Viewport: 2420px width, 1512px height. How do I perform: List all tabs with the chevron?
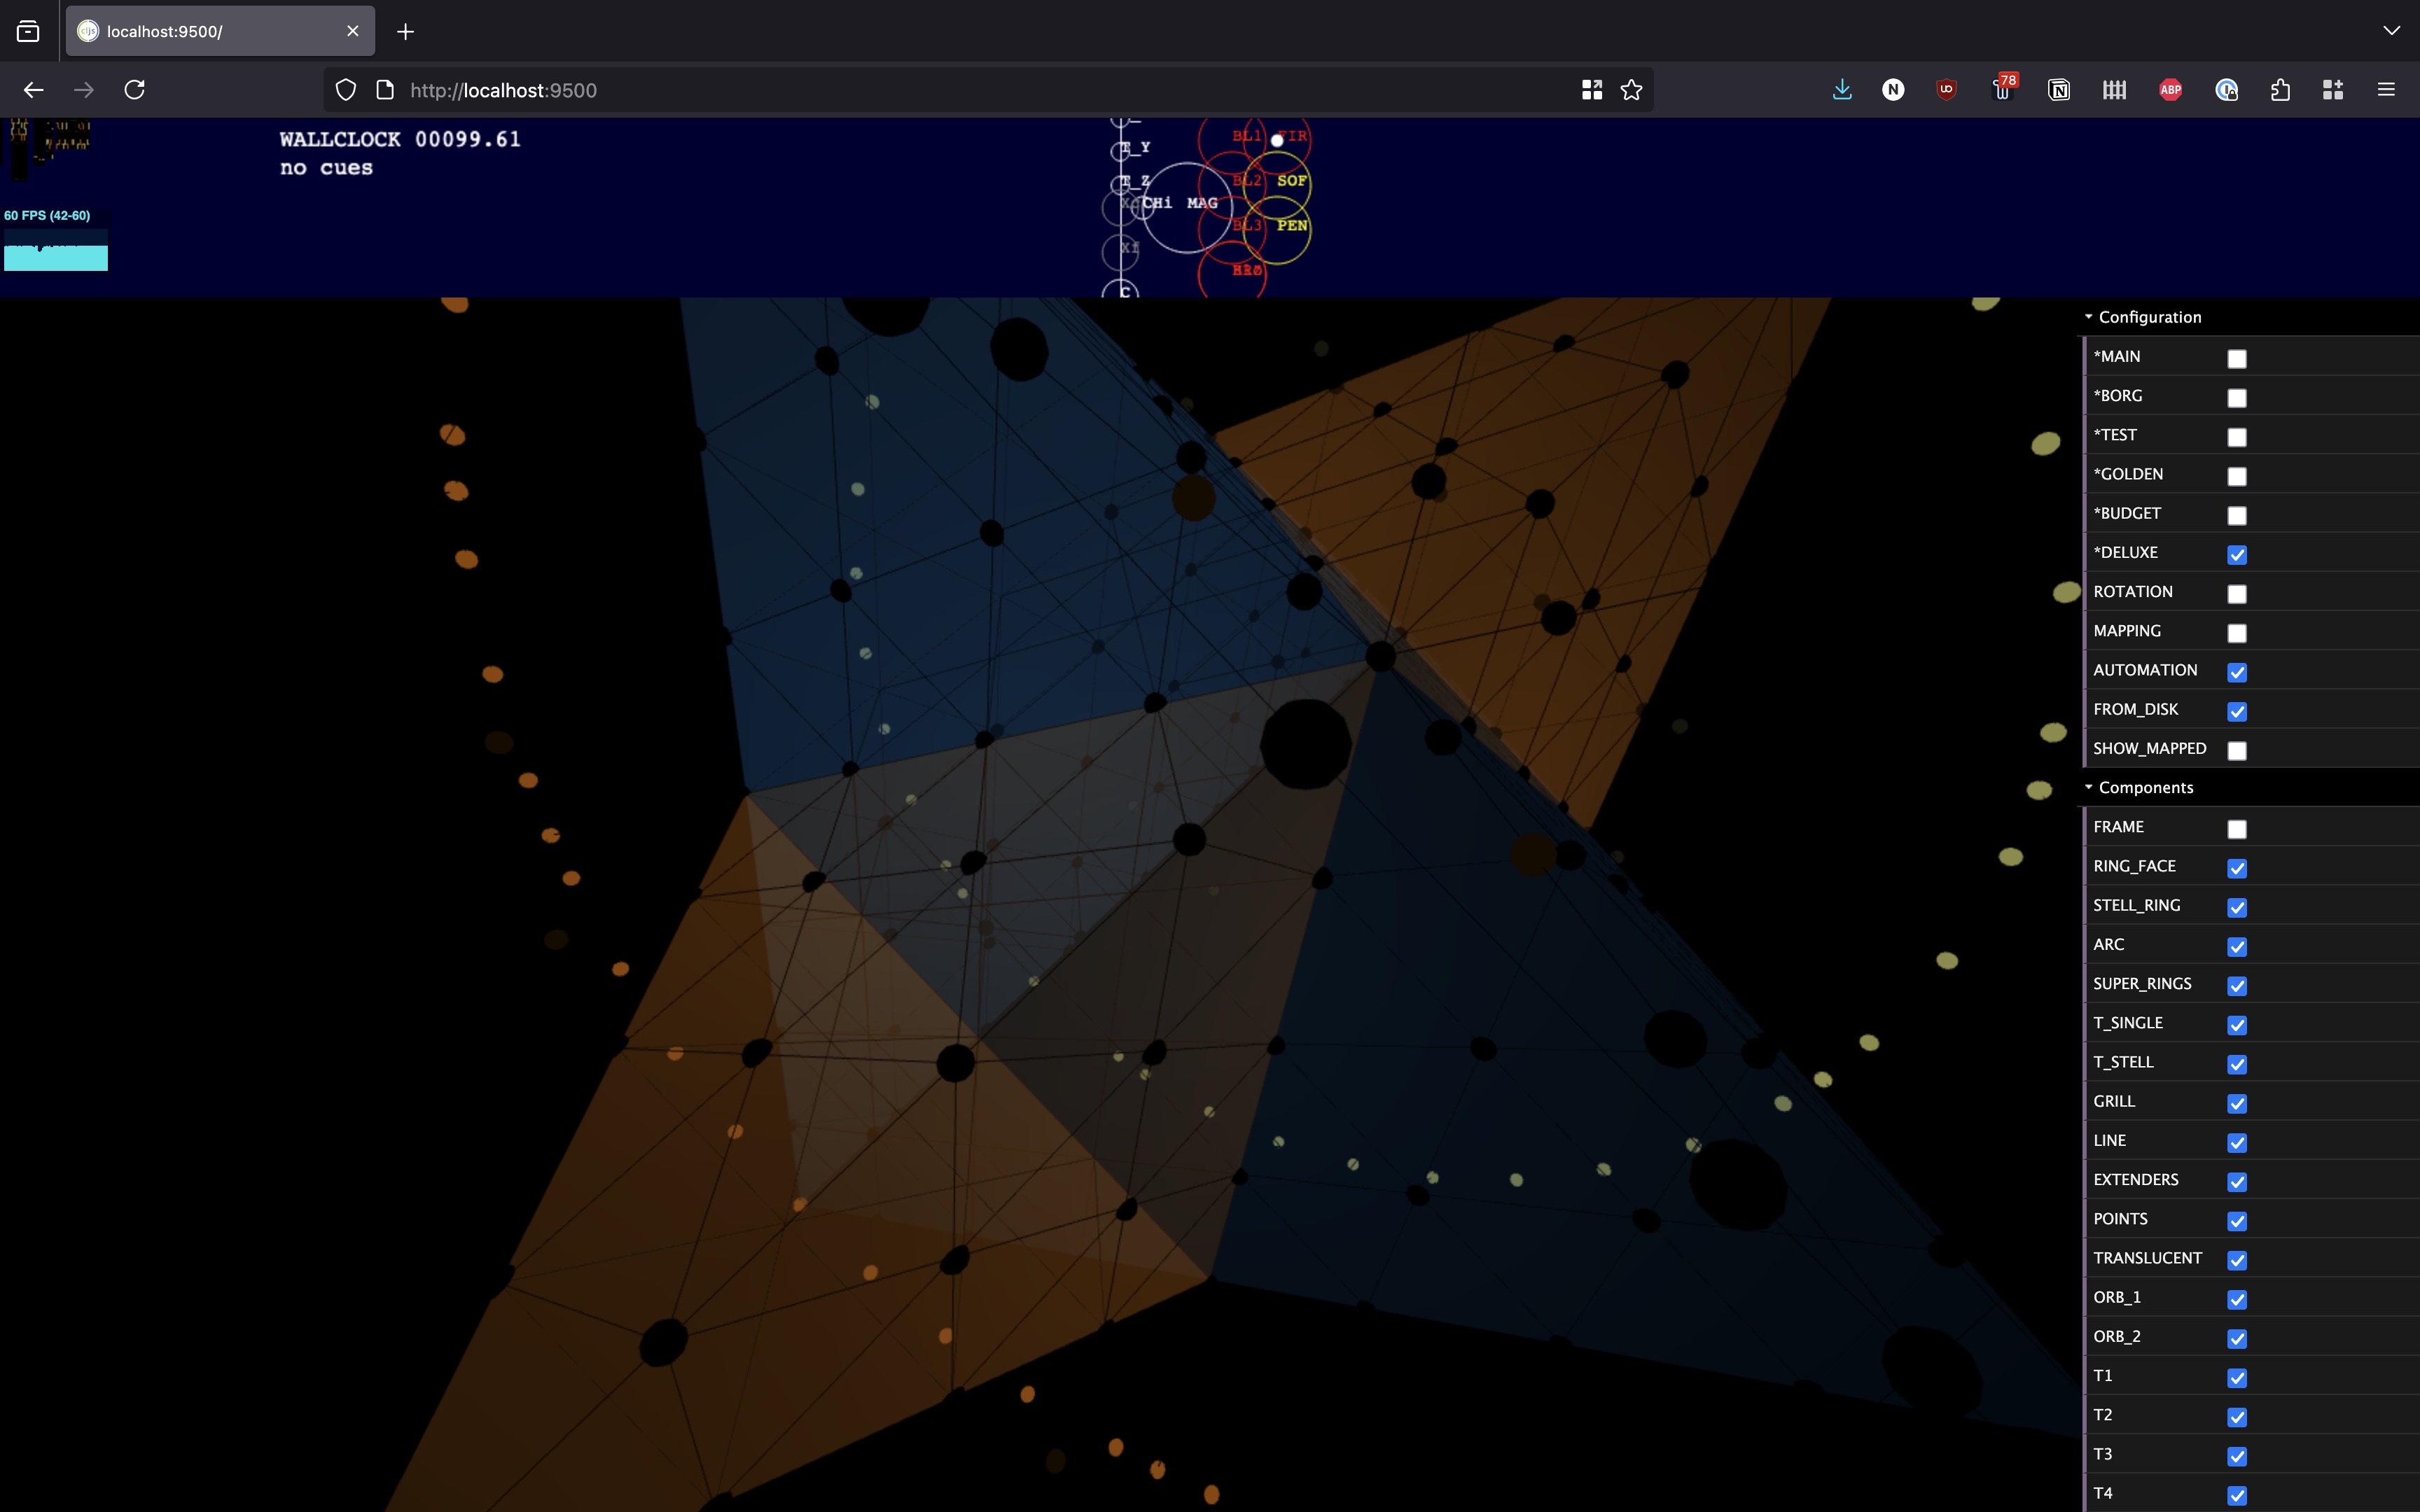(x=2391, y=31)
